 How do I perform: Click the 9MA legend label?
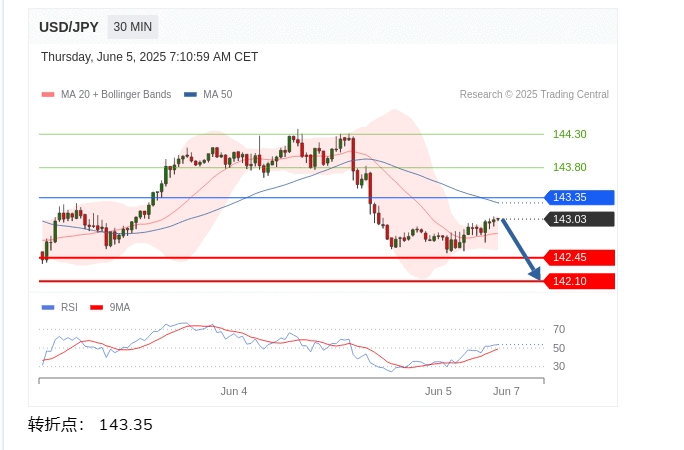120,307
